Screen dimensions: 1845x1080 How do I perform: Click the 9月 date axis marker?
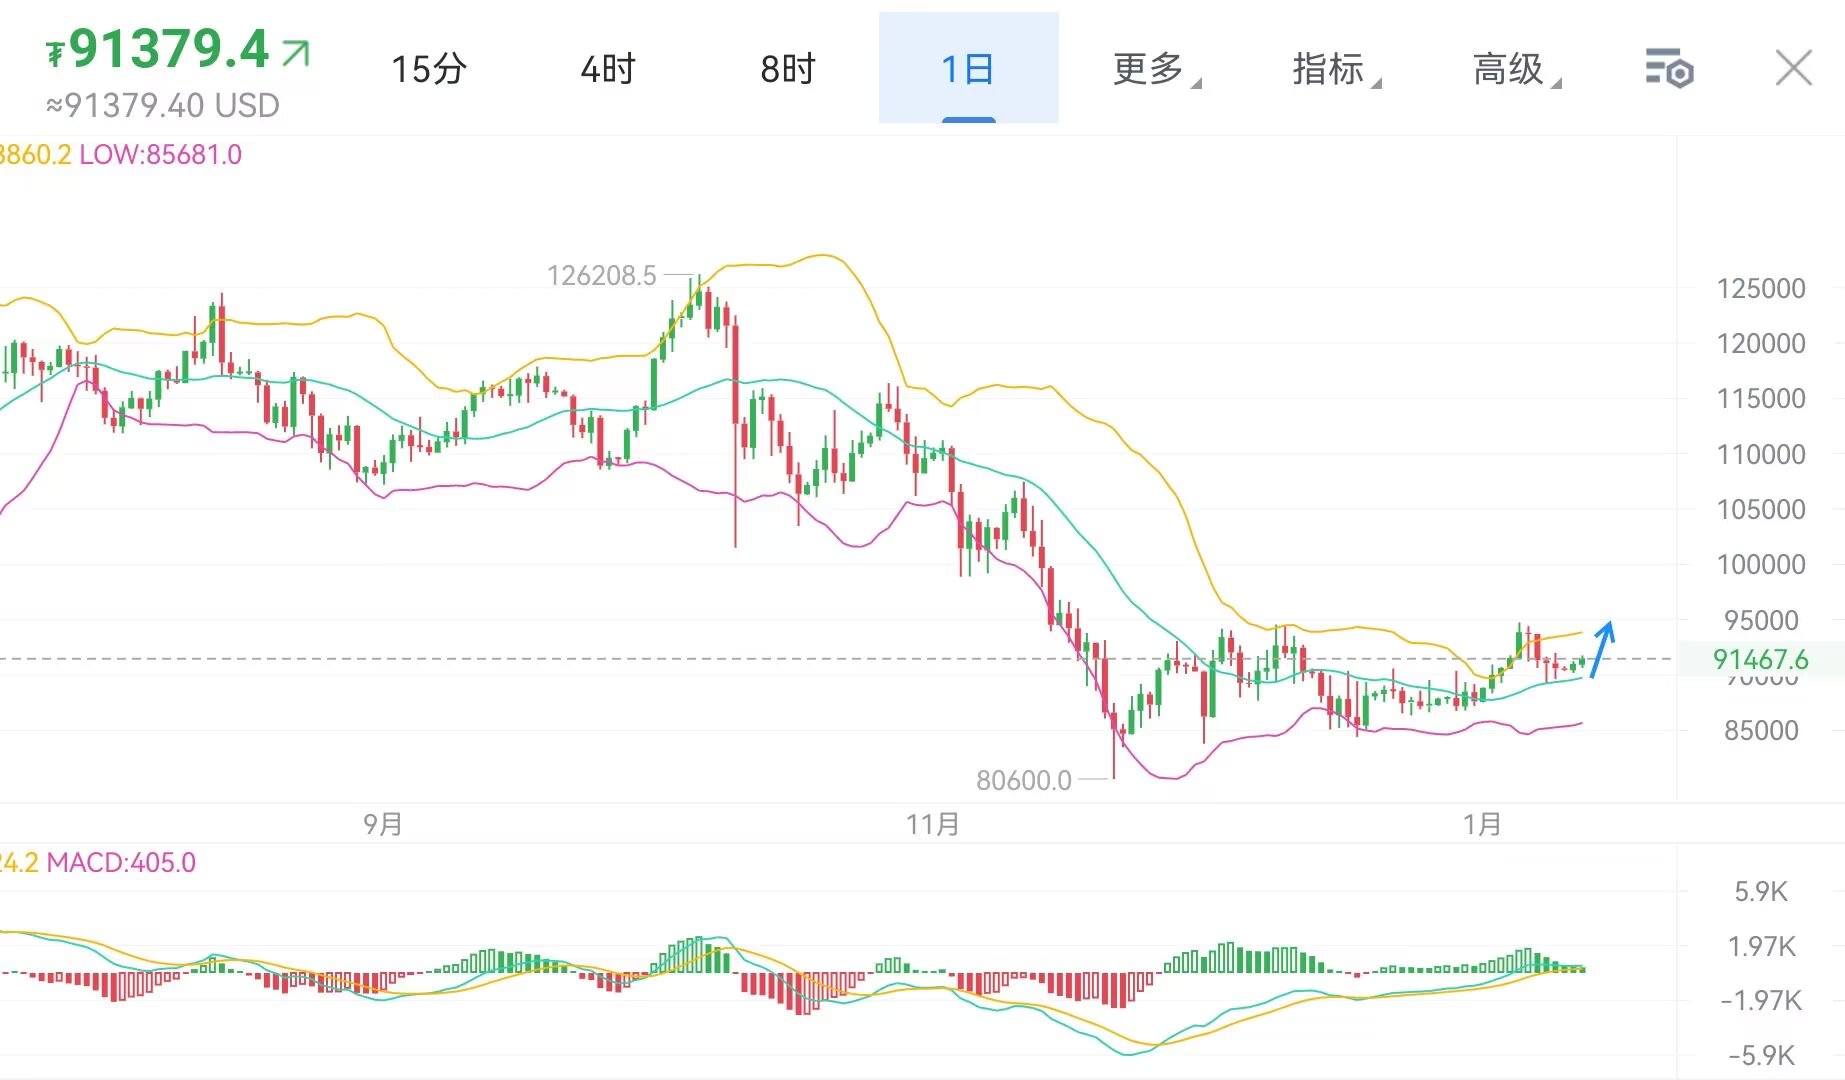tap(383, 824)
